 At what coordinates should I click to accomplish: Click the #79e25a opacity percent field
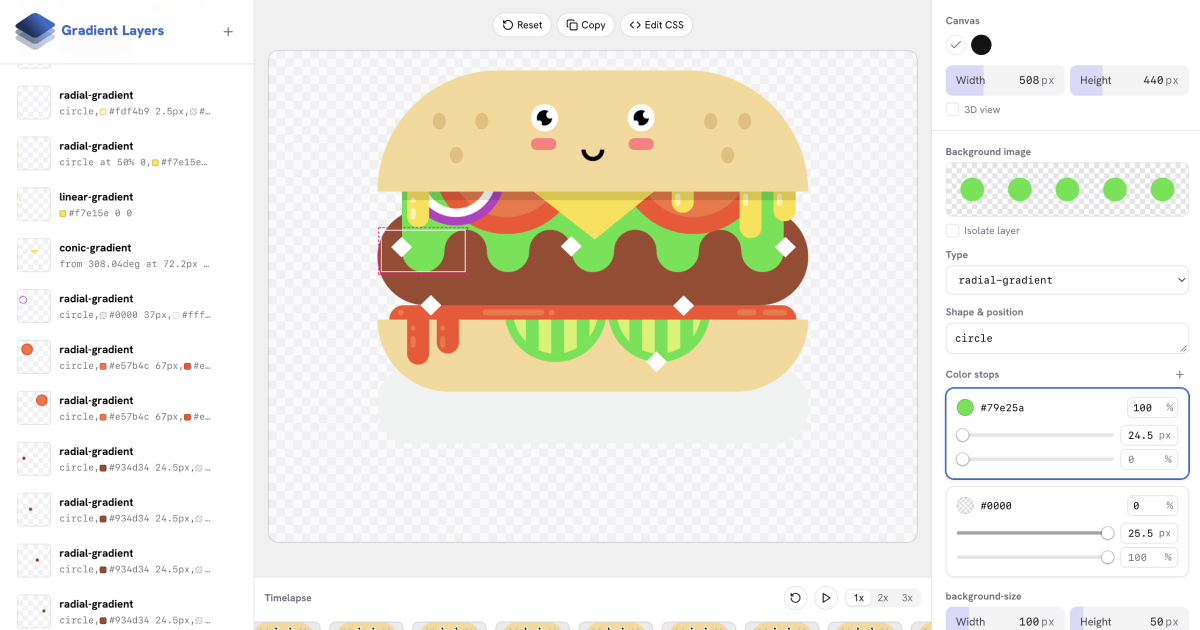1151,407
